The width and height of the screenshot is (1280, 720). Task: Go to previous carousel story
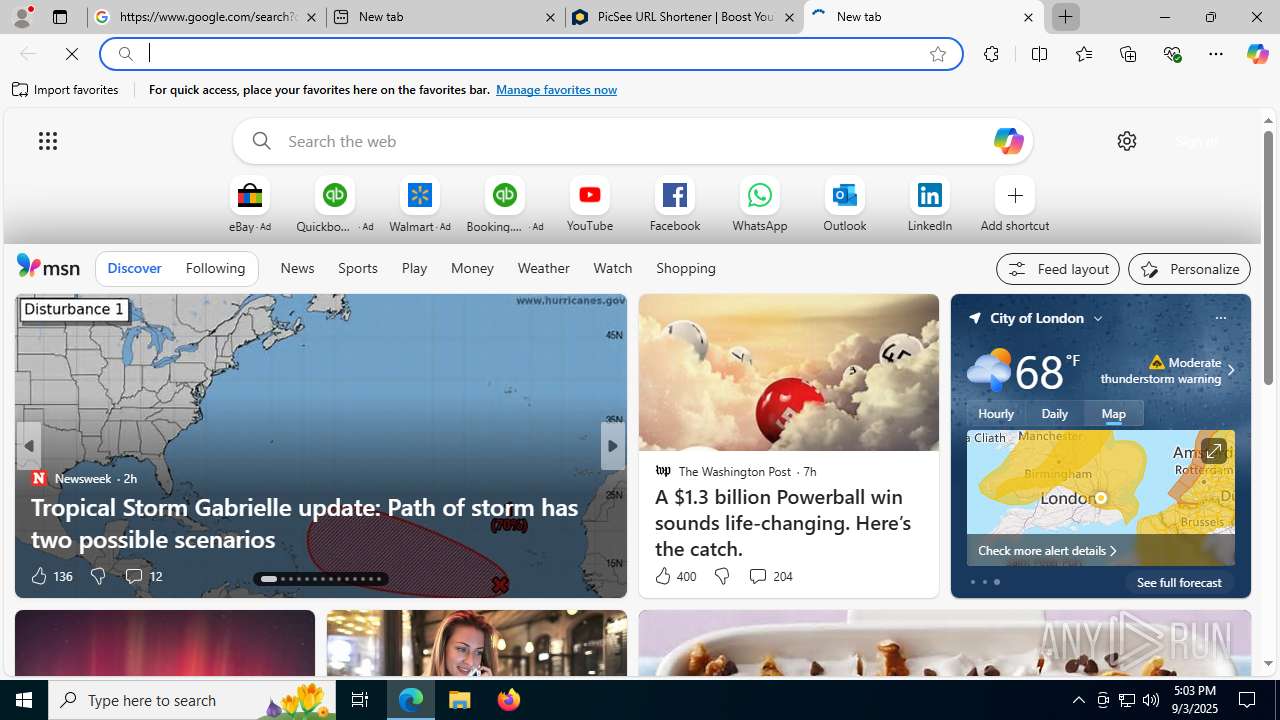pos(29,446)
